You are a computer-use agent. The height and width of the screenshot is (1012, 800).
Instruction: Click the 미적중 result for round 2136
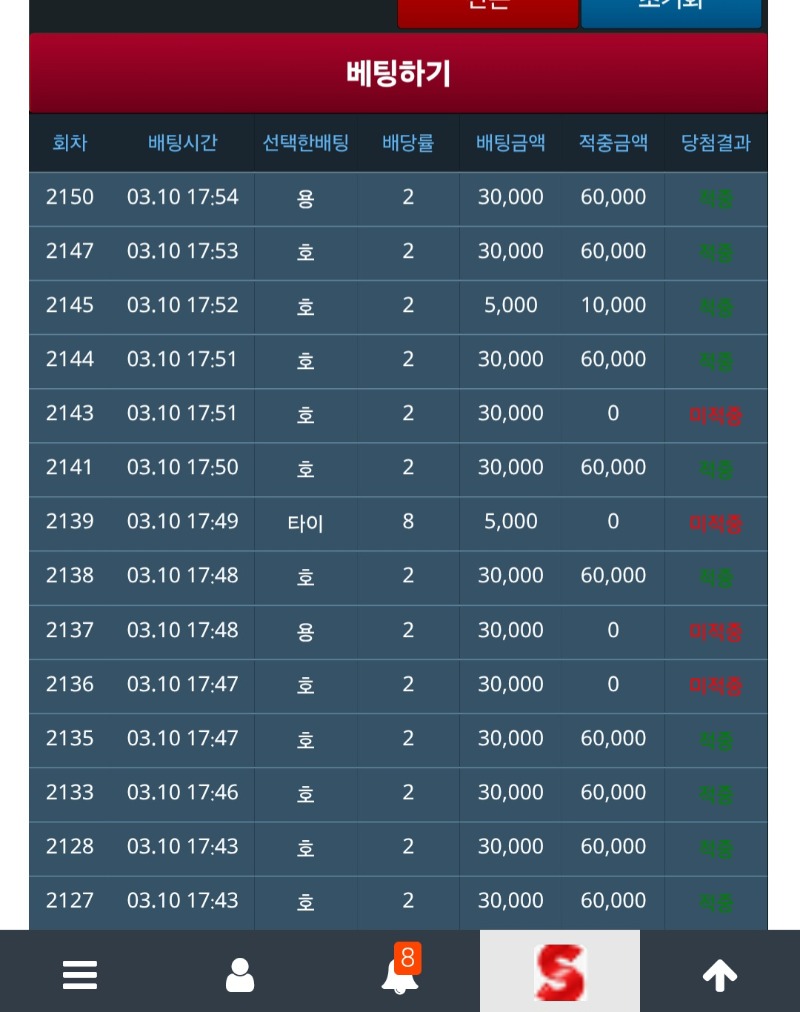click(716, 685)
